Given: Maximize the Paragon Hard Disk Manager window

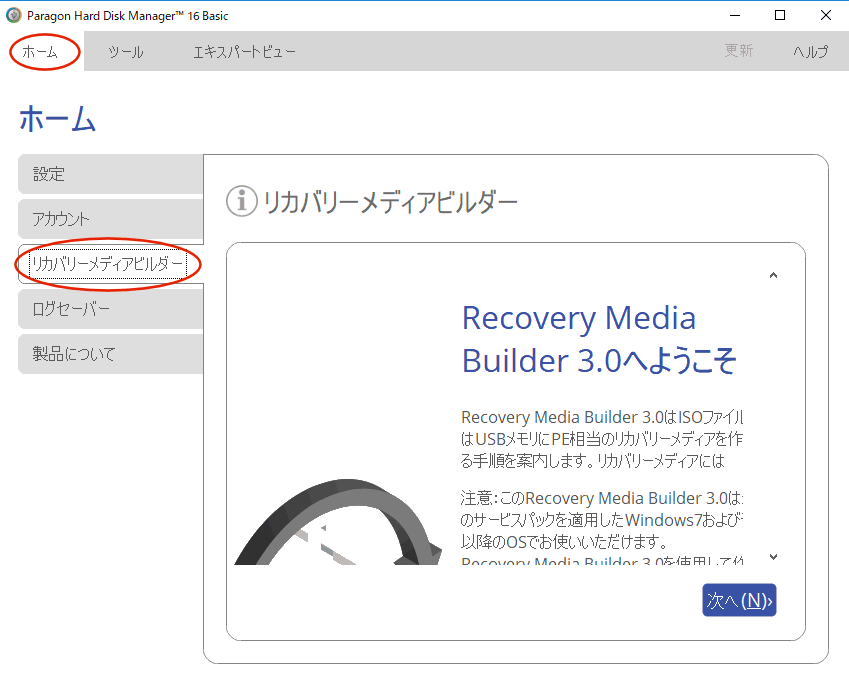Looking at the screenshot, I should (x=780, y=15).
